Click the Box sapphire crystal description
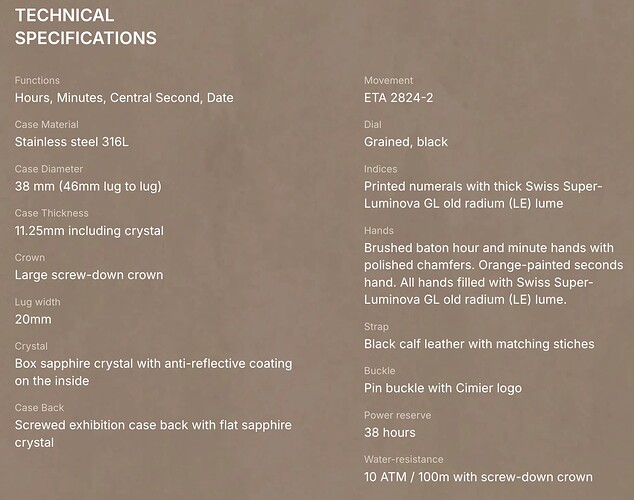Image resolution: width=634 pixels, height=500 pixels. pyautogui.click(x=152, y=372)
